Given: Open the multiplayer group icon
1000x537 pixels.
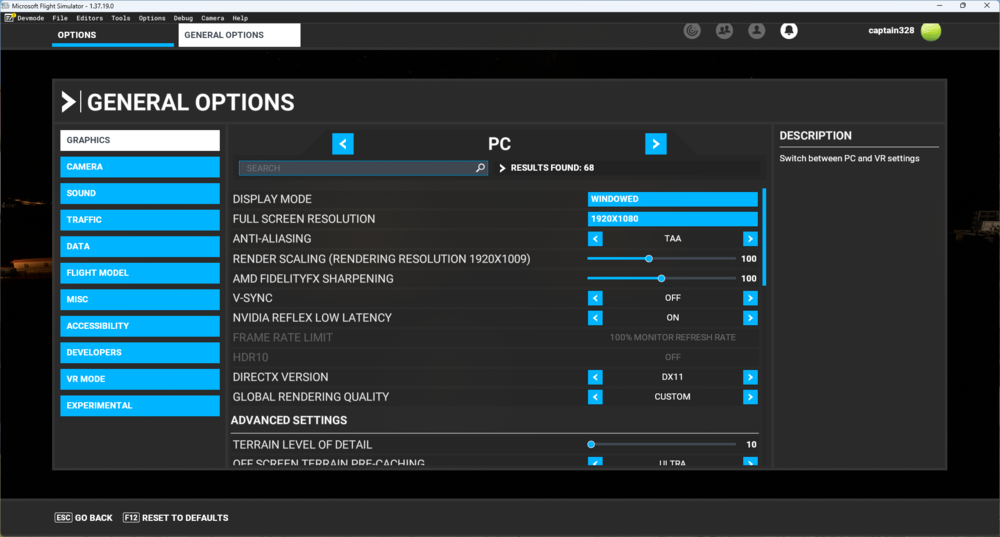Looking at the screenshot, I should point(724,31).
